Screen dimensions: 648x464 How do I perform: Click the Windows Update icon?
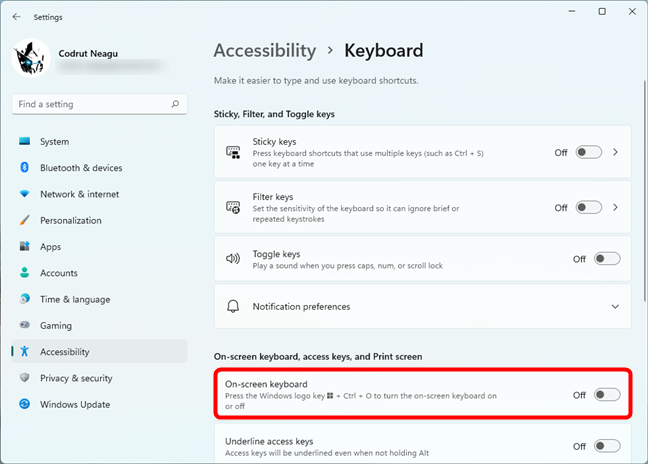click(25, 404)
